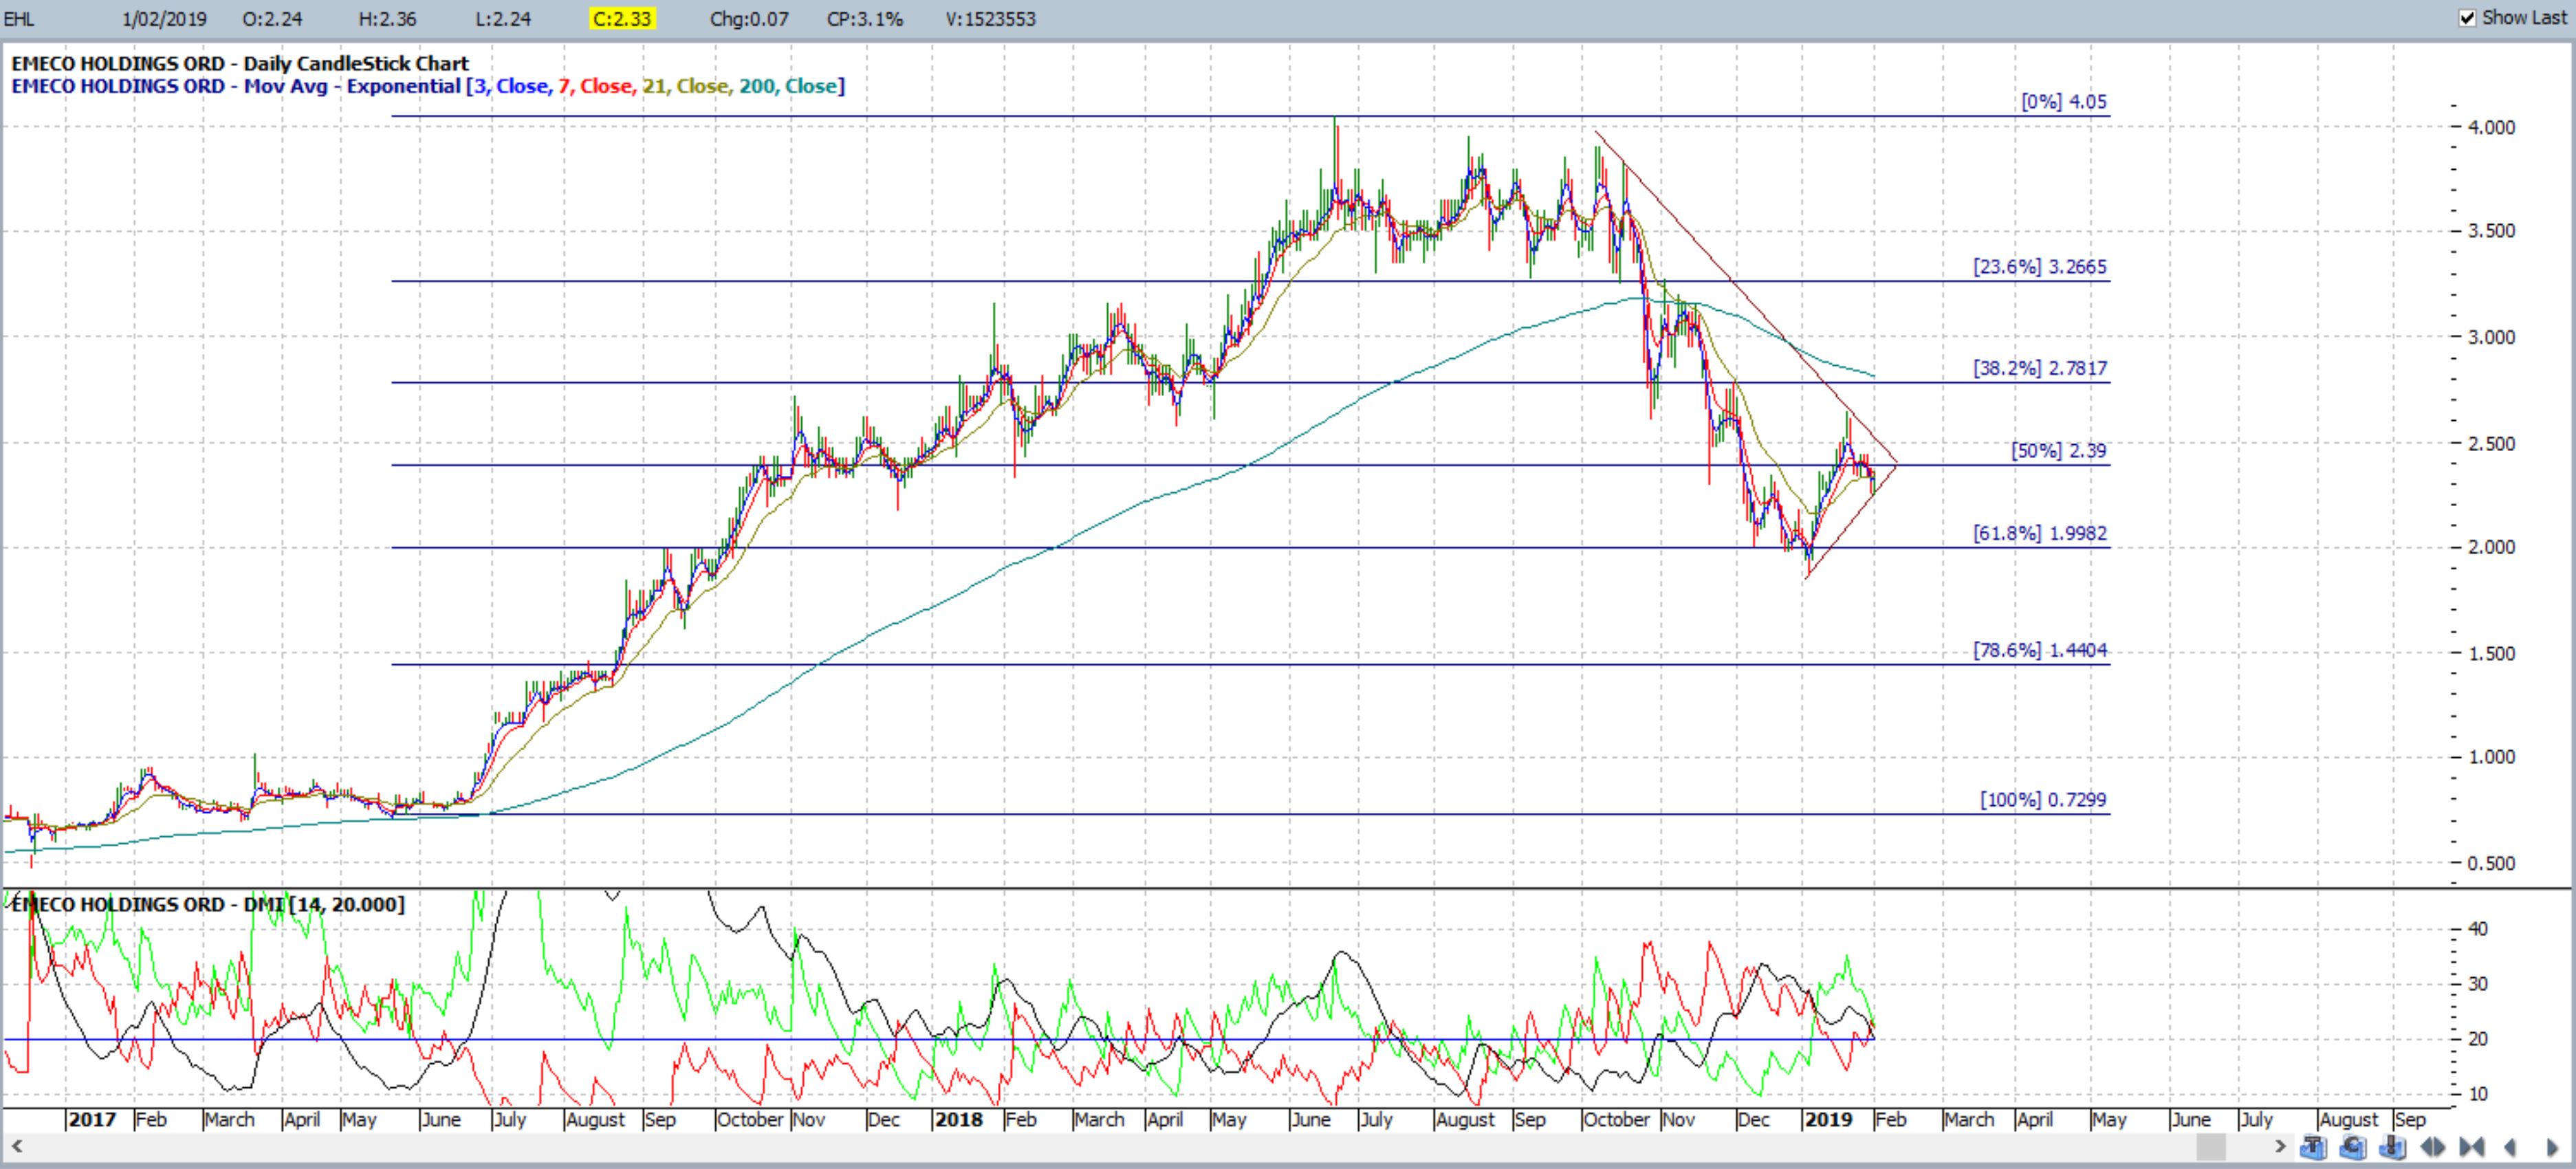This screenshot has height=1169, width=2576.
Task: Click the teal '200, Close' EMA legend
Action: coord(788,87)
